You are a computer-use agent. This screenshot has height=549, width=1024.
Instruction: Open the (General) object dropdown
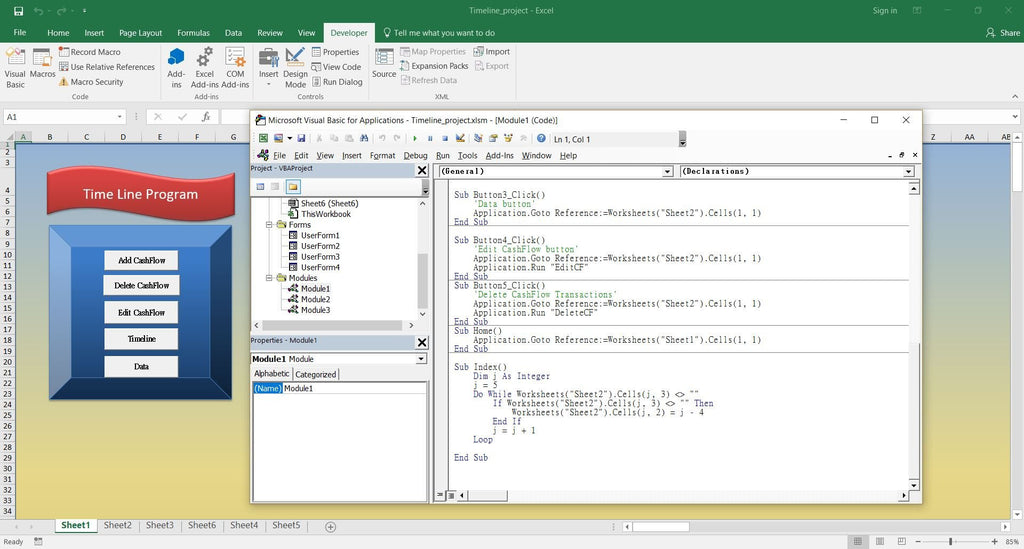point(667,172)
